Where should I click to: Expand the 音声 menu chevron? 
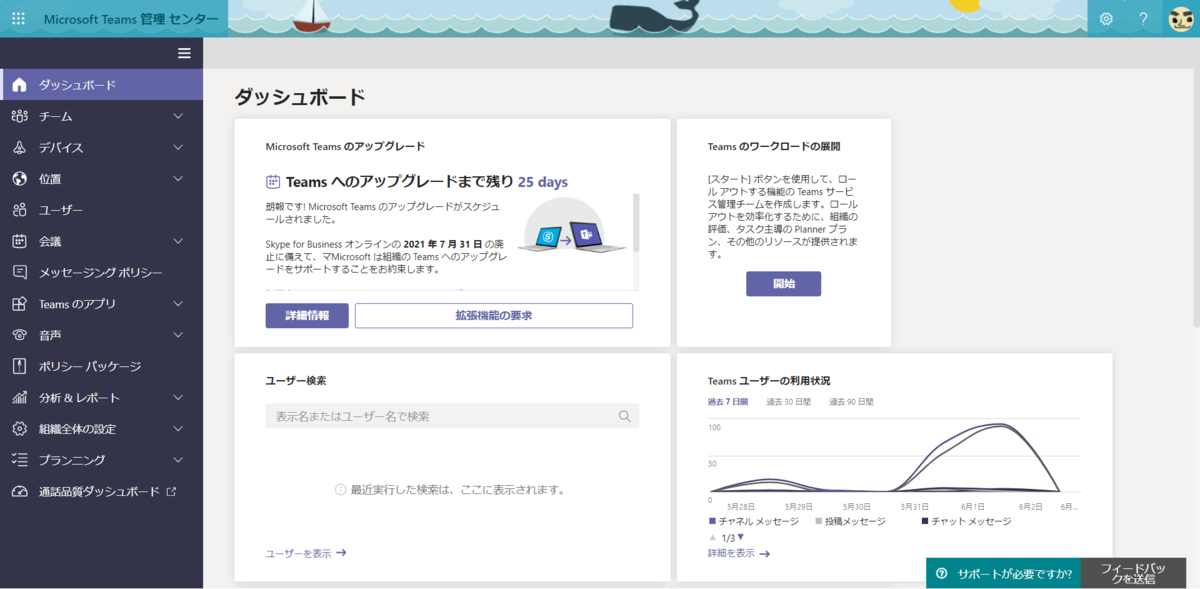(178, 335)
